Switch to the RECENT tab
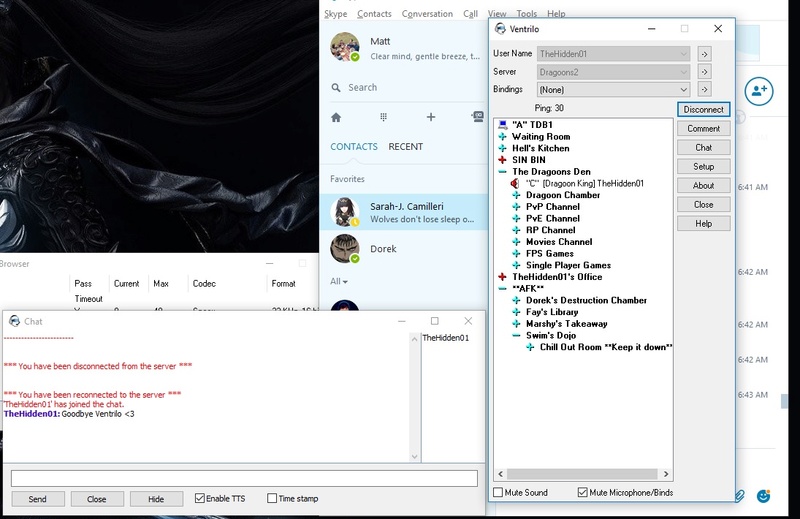 (x=406, y=146)
